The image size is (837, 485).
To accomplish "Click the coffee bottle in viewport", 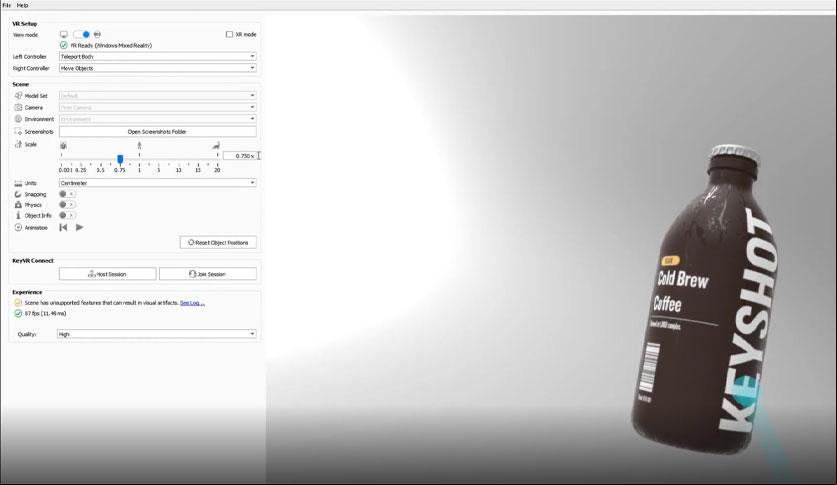I will point(705,299).
